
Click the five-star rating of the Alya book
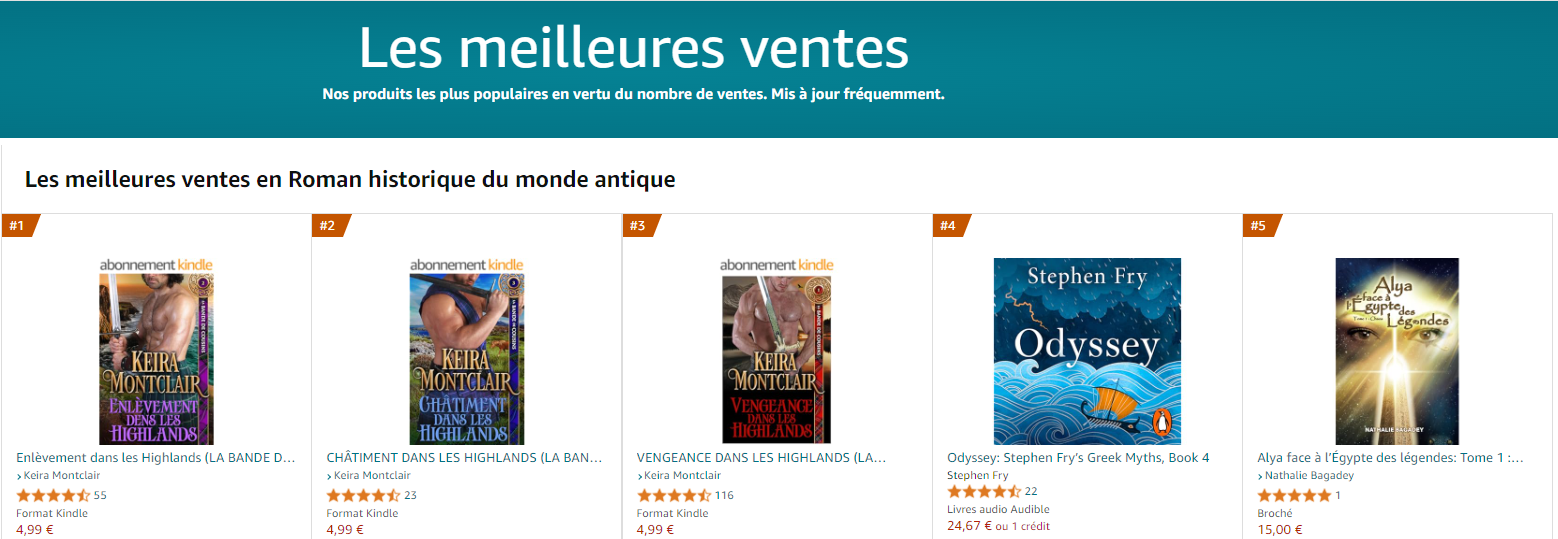(1294, 495)
